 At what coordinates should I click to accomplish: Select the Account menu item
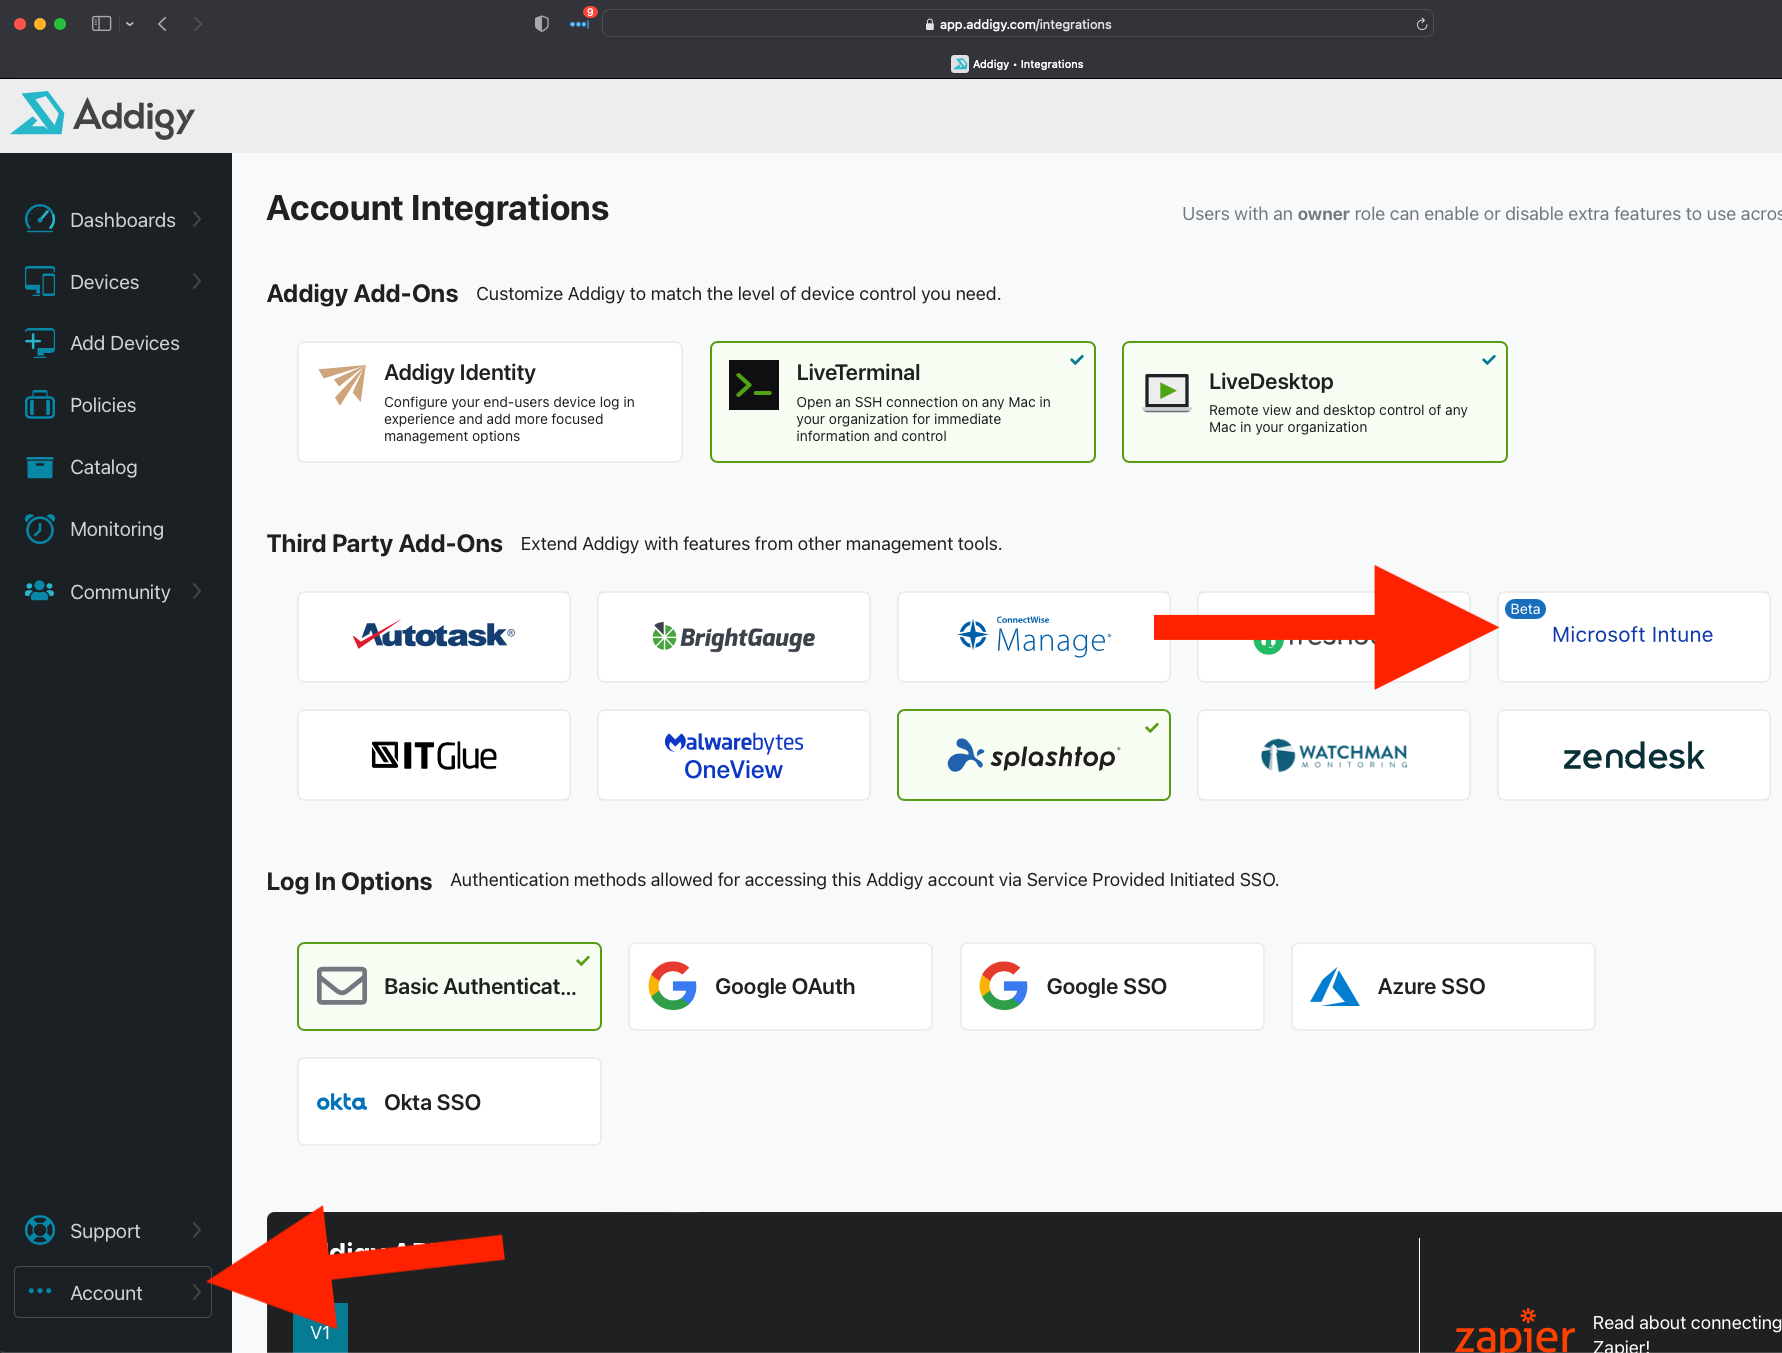tap(106, 1292)
